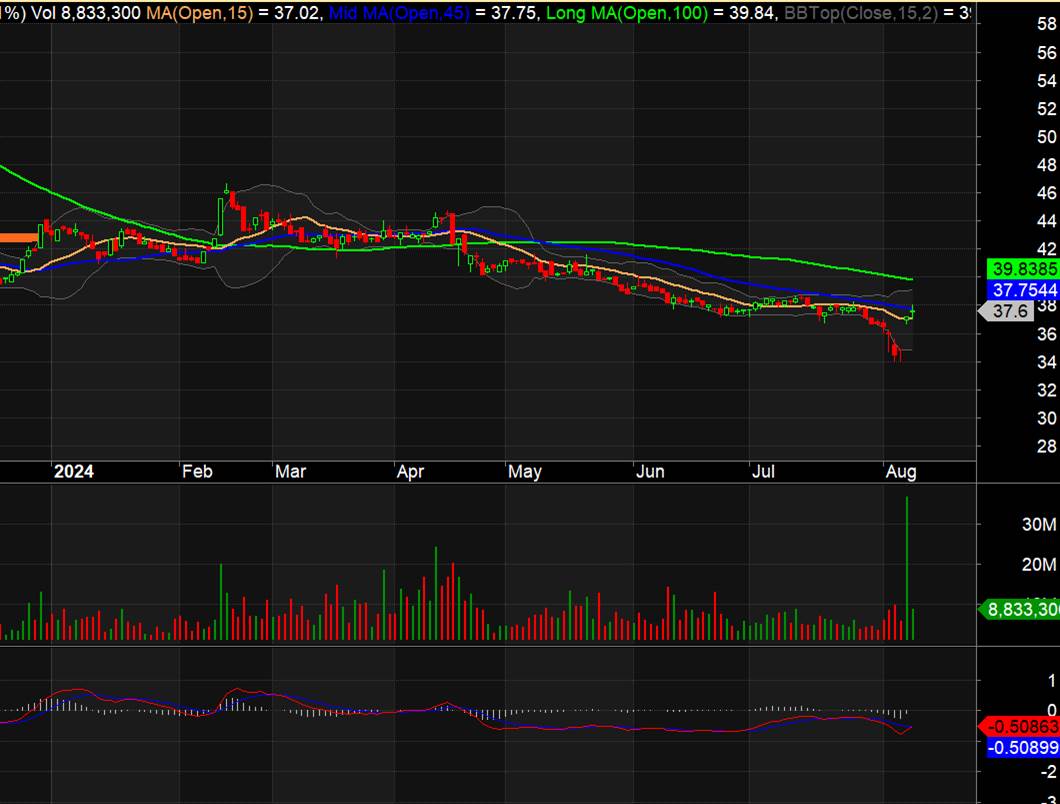Click the green 8,833,300 volume tag
Image resolution: width=1060 pixels, height=804 pixels.
pos(1022,609)
